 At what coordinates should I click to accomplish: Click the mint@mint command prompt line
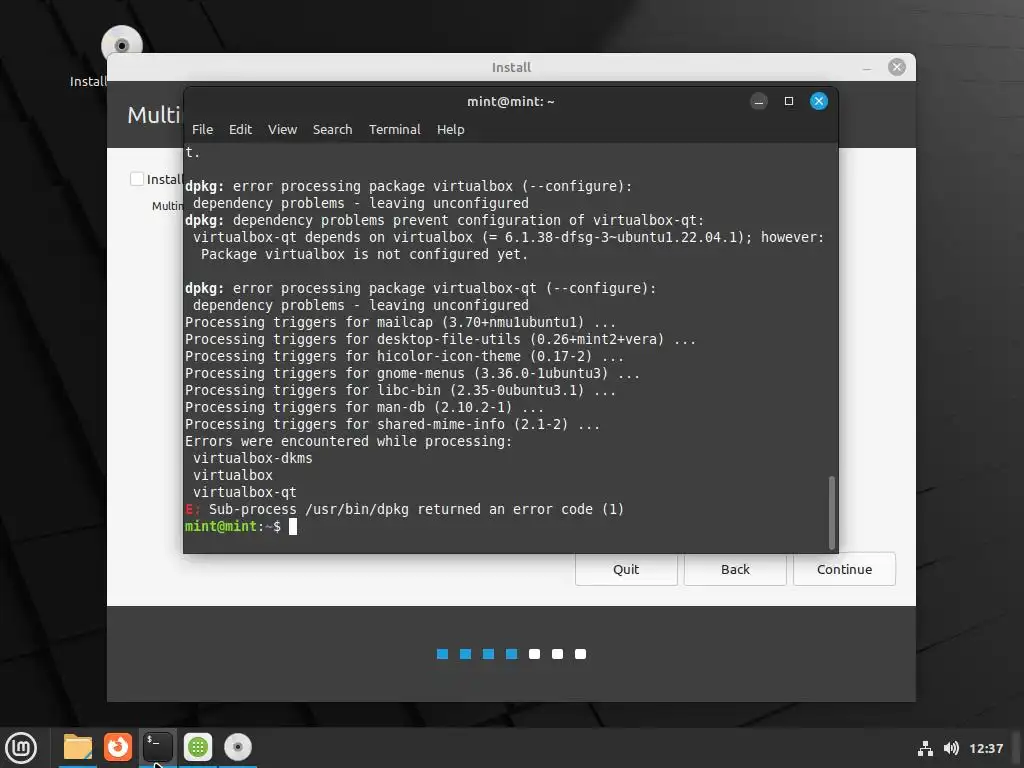[241, 526]
